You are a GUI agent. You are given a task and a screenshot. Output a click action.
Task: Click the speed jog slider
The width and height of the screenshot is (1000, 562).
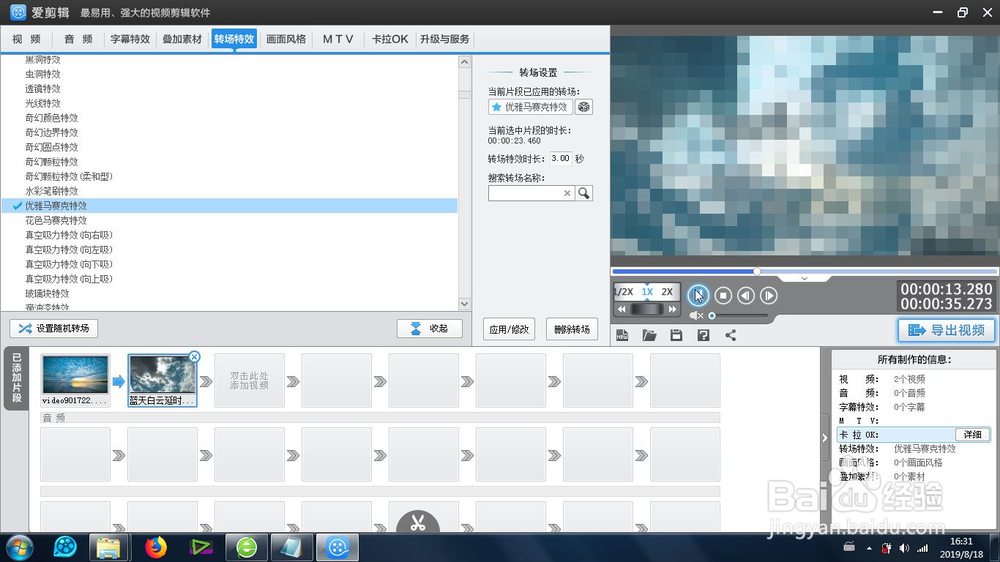point(647,309)
